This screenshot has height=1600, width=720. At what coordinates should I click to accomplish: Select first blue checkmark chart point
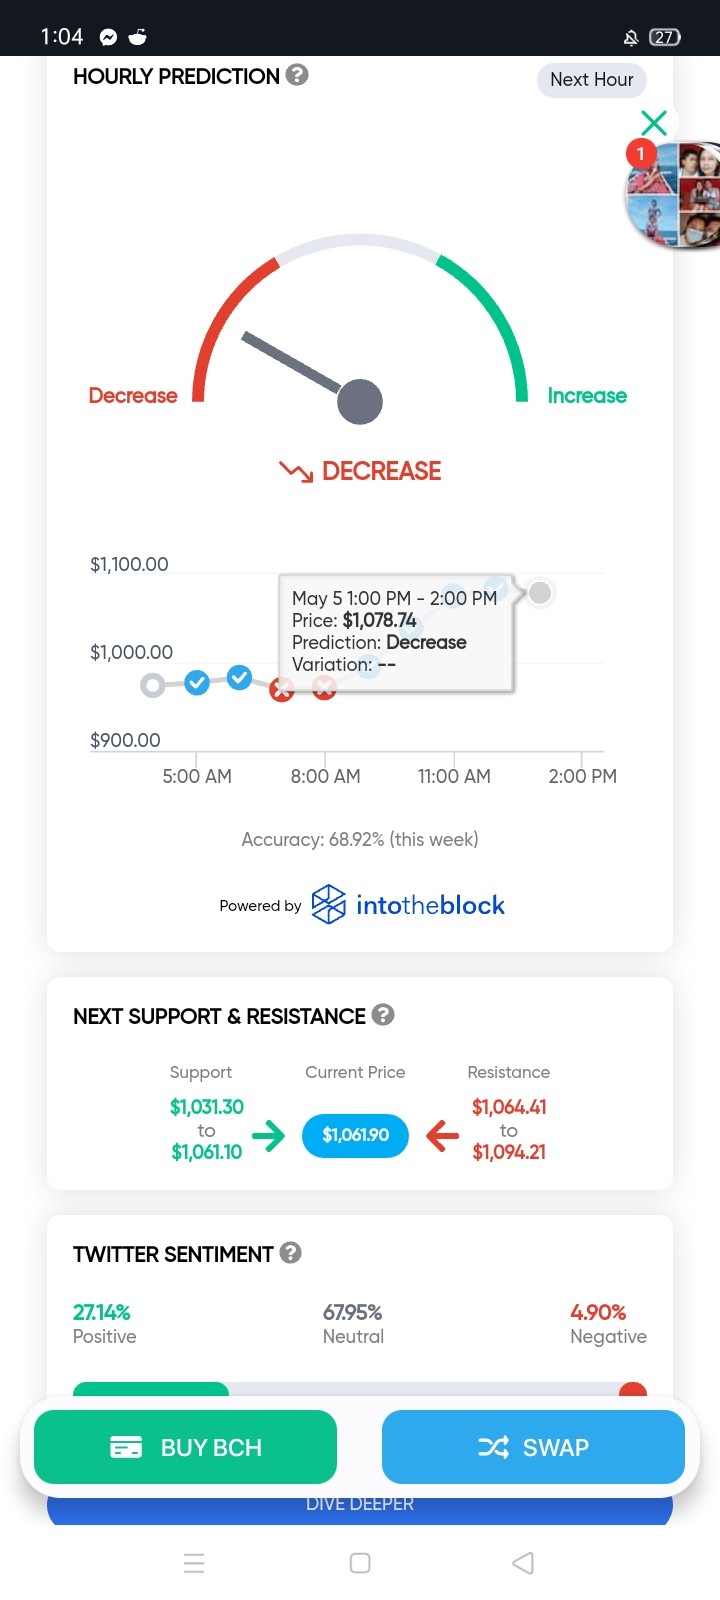click(197, 683)
